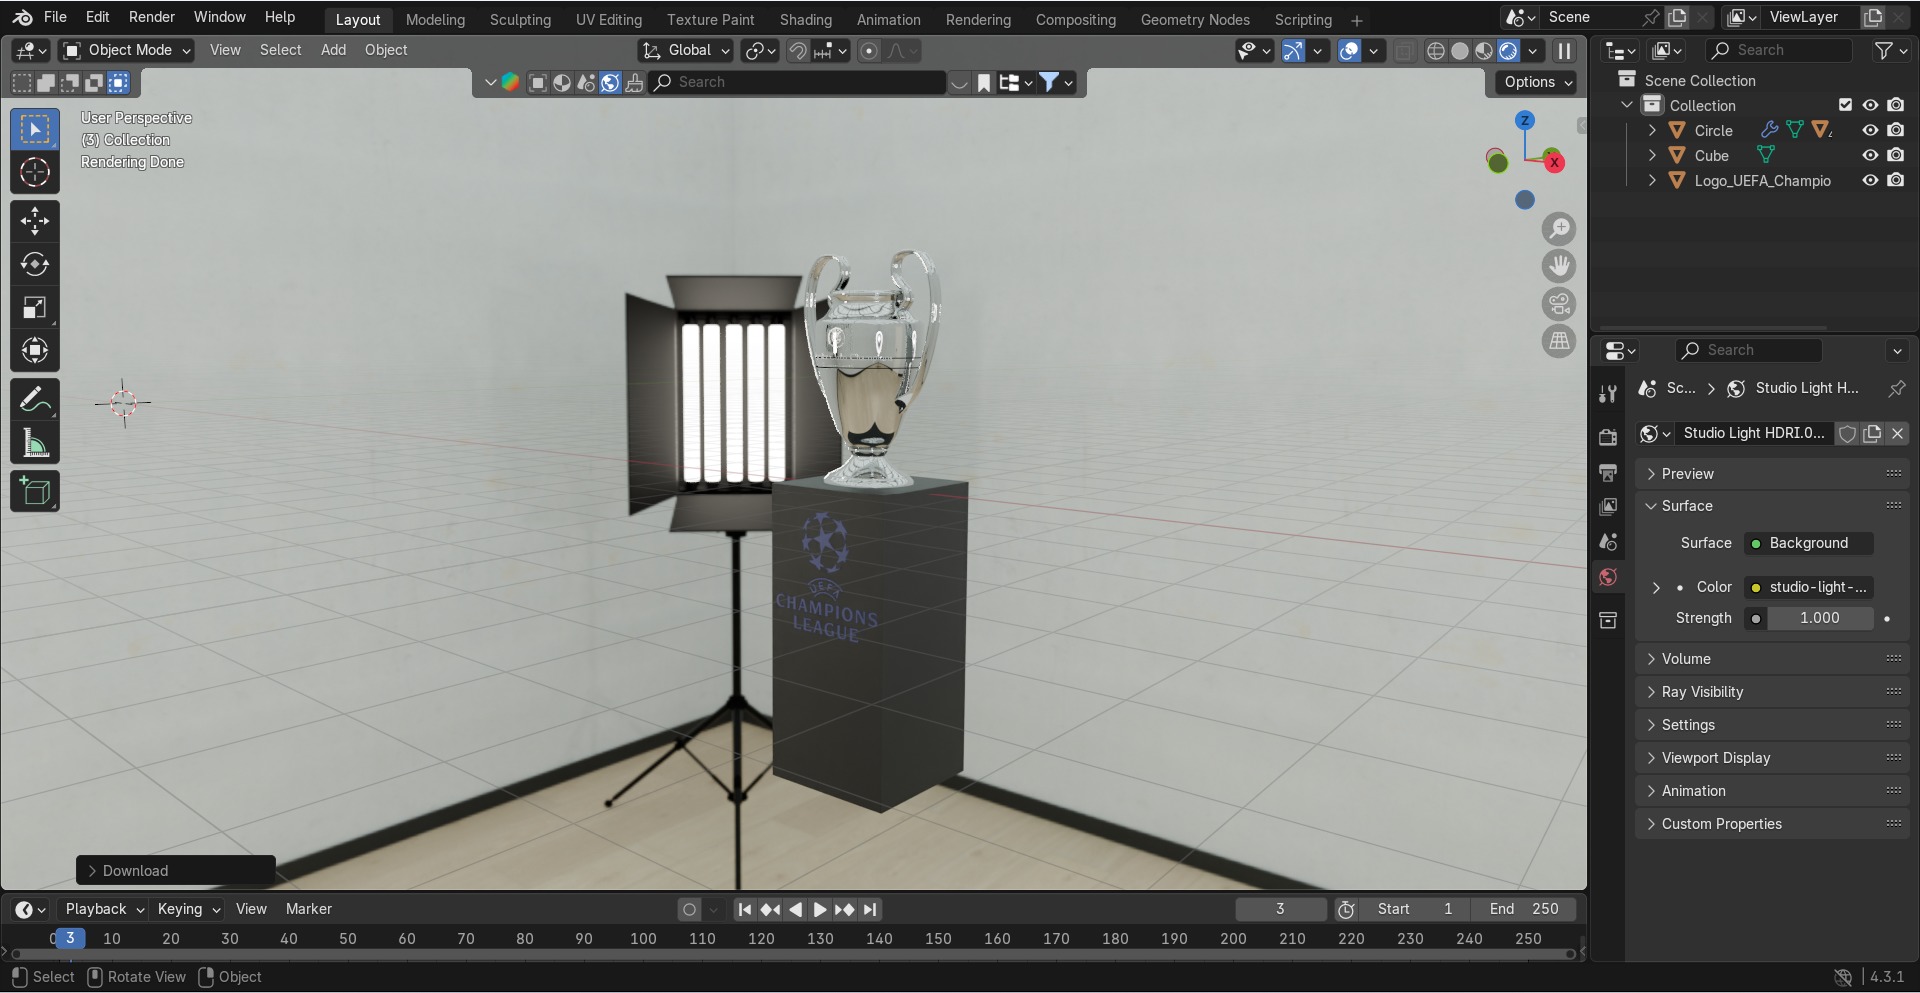Open the Playback dropdown
1920x993 pixels.
tap(104, 909)
